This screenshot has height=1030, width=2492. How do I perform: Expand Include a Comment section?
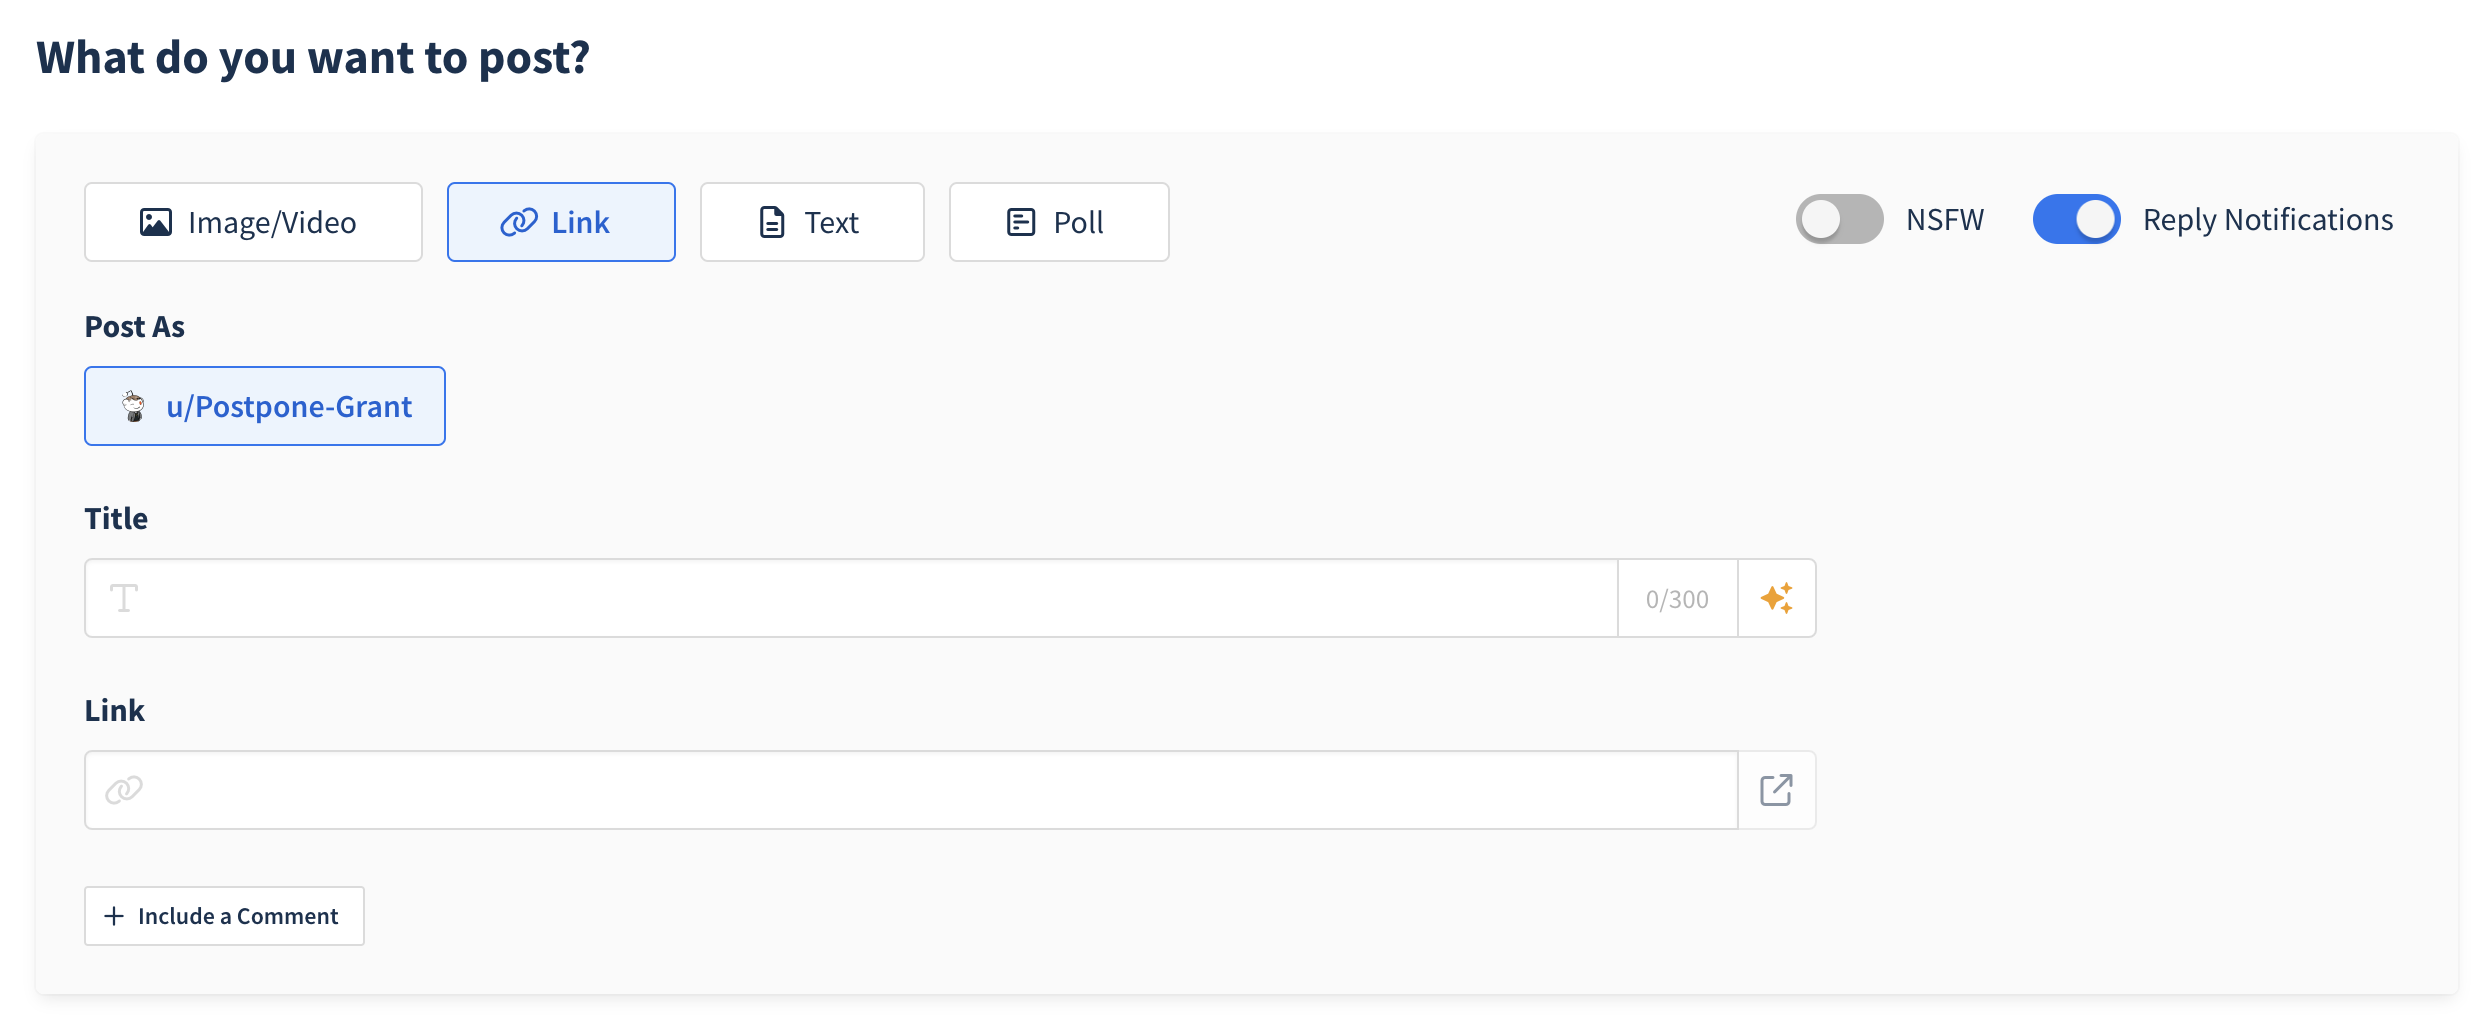238,916
